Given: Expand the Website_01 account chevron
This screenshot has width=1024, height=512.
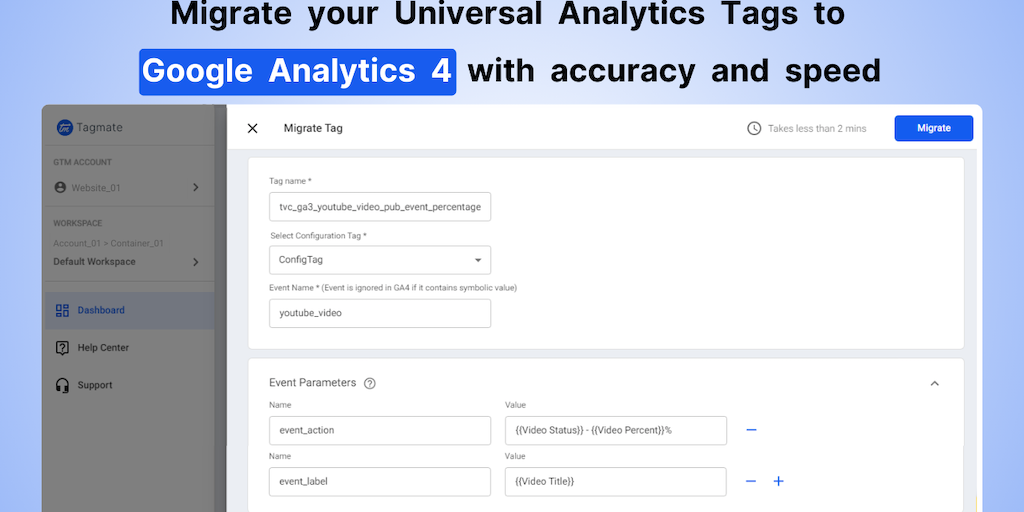Looking at the screenshot, I should coord(195,187).
